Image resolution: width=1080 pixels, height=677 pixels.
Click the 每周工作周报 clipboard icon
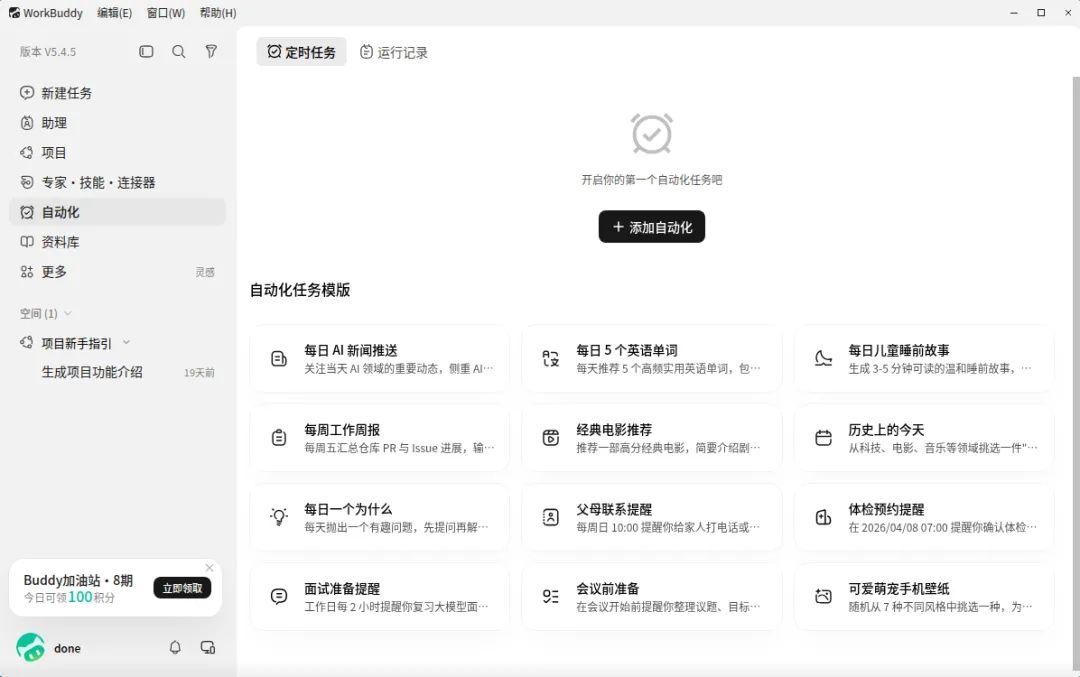tap(279, 438)
